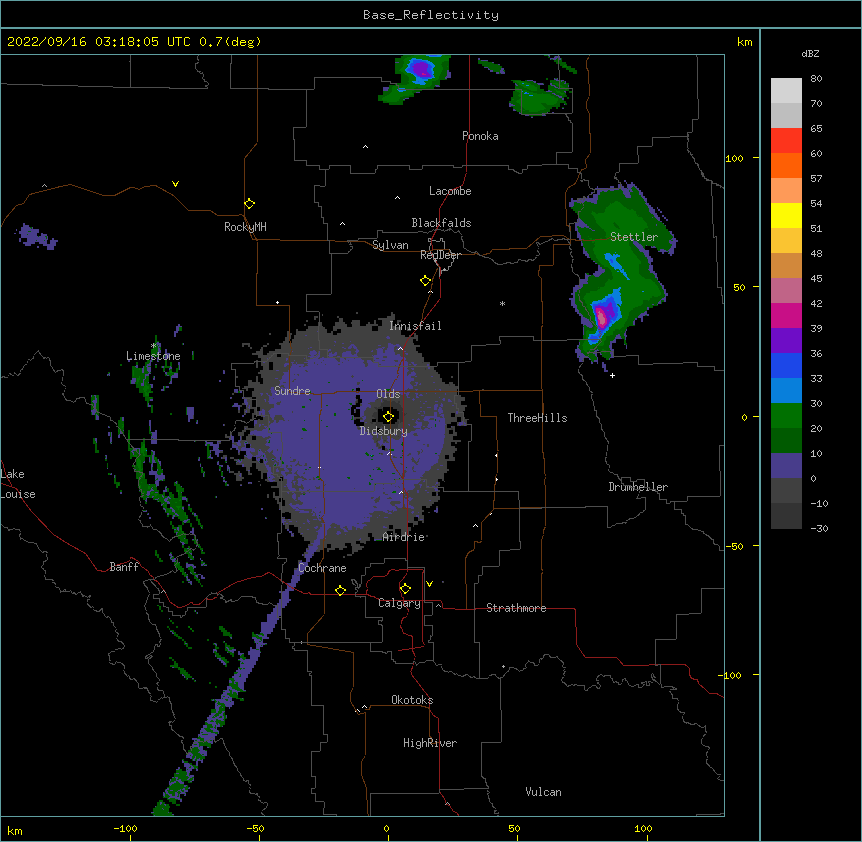Click the Innisfail label
The height and width of the screenshot is (842, 862).
[415, 326]
